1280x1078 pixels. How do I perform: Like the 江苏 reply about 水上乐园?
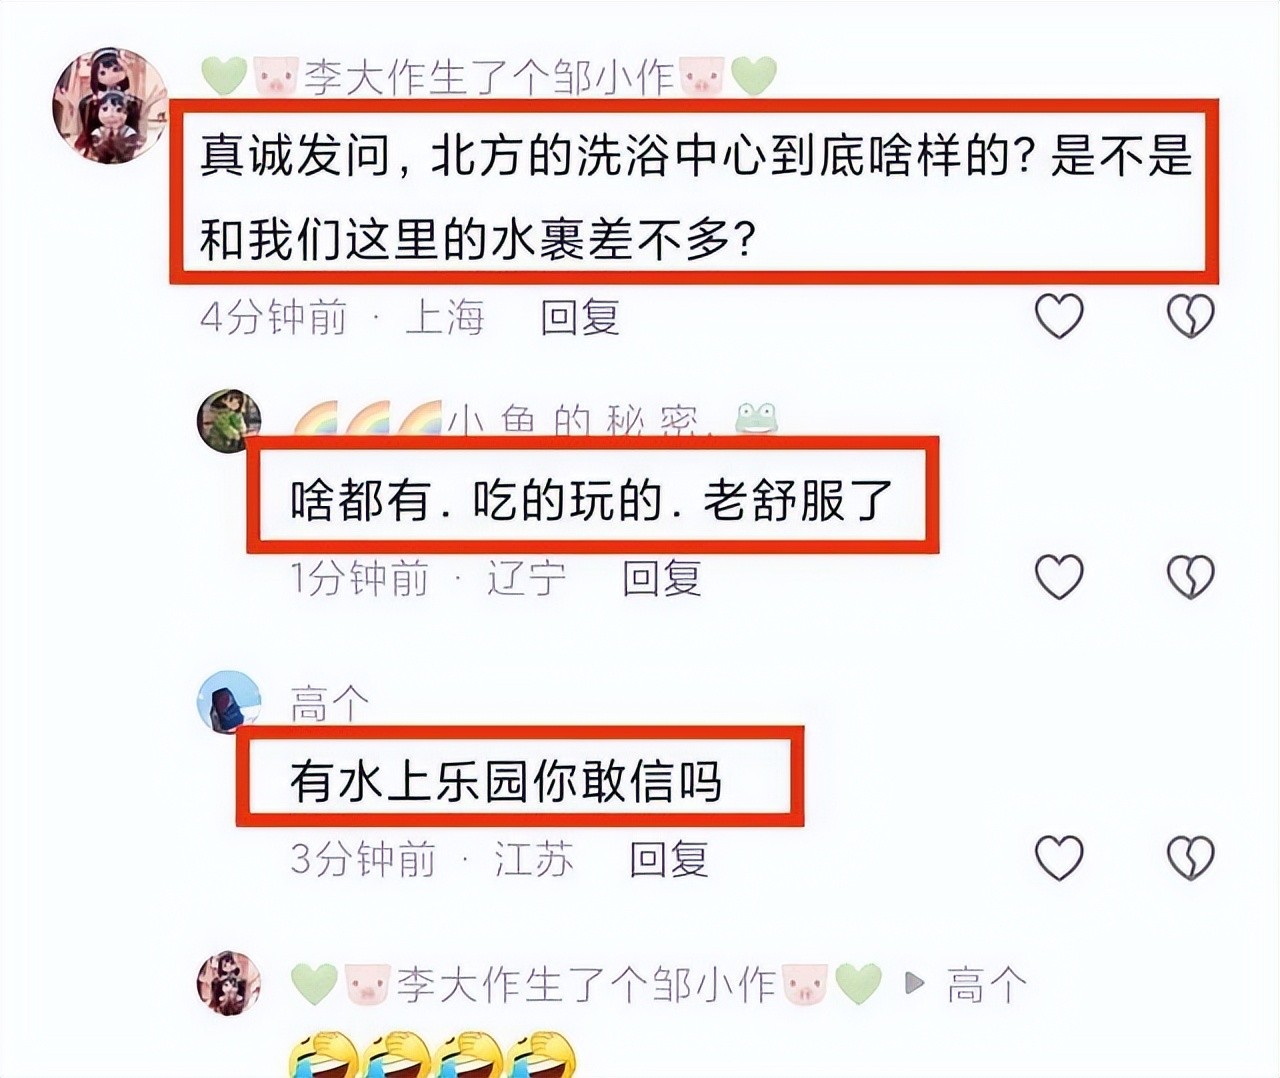point(1059,858)
